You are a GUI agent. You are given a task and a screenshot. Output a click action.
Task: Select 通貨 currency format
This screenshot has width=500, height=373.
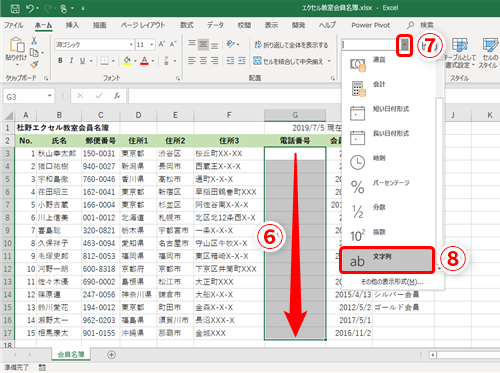point(388,63)
